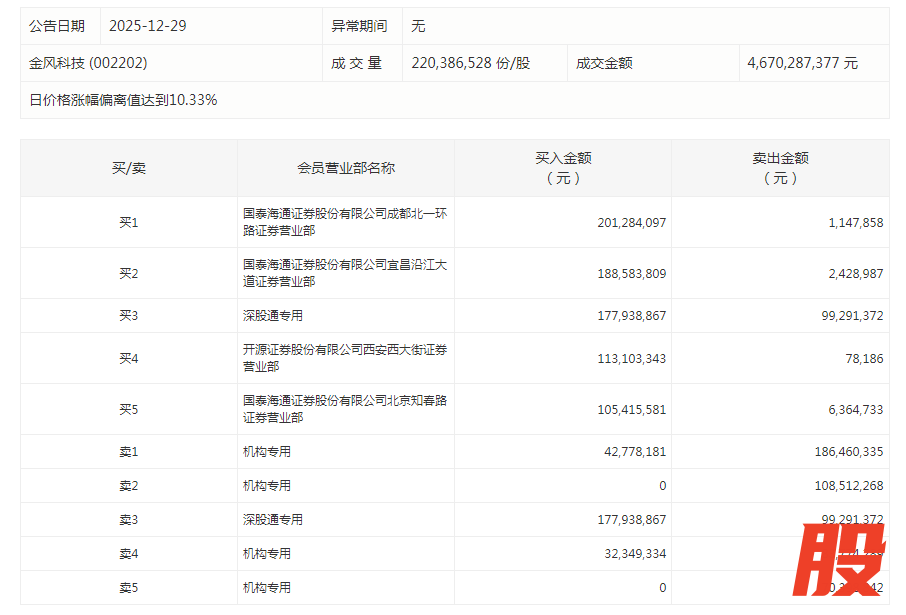Click the 成交量 value 220,386,528 份/股
906x615 pixels.
470,63
